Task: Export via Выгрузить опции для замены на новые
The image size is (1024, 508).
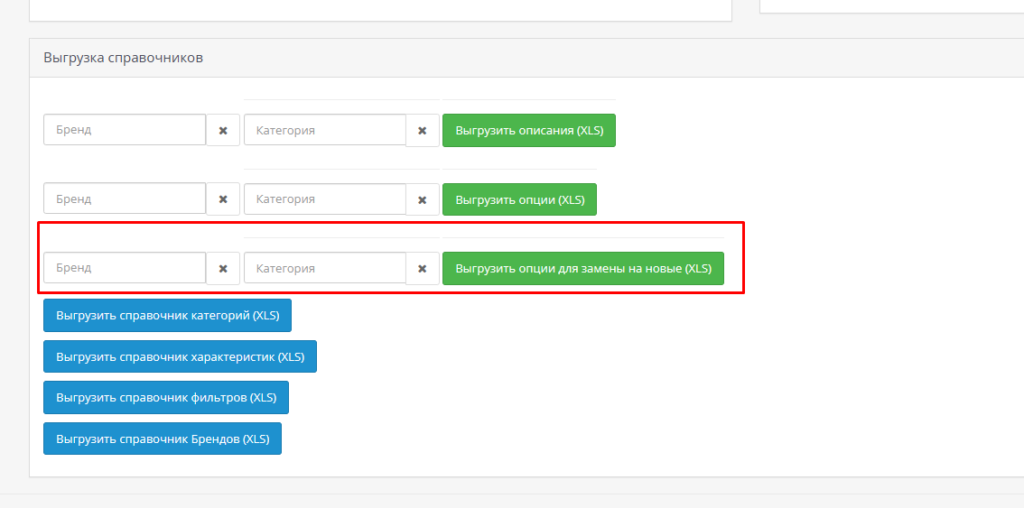Action: (583, 268)
